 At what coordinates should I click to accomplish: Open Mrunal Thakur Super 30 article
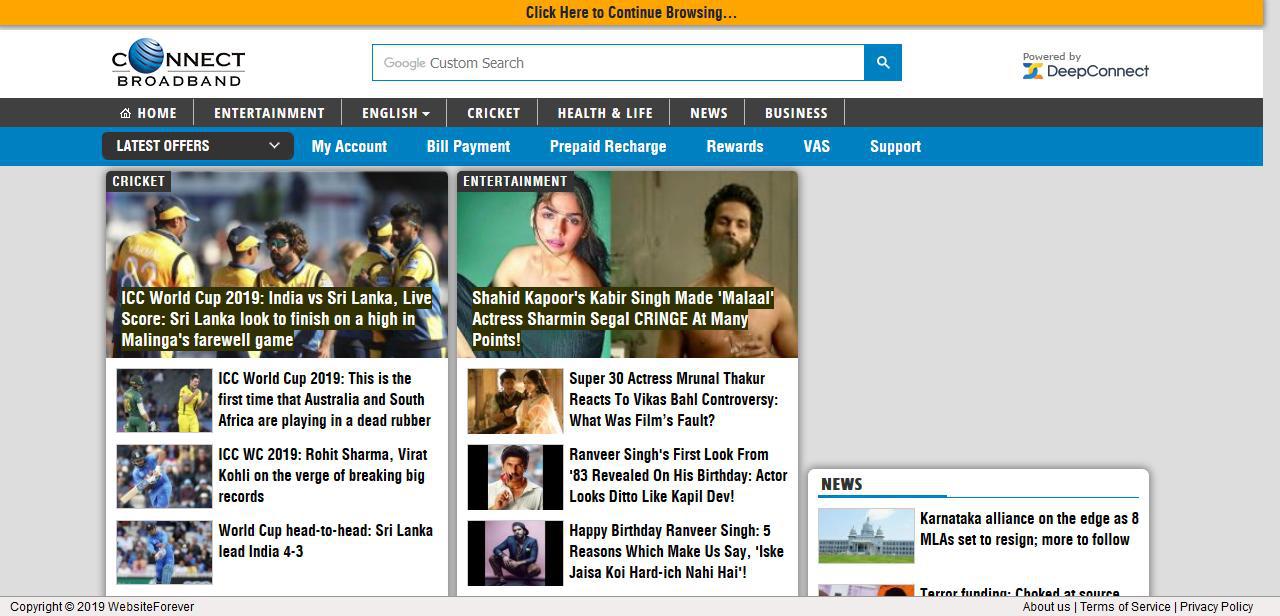point(674,399)
